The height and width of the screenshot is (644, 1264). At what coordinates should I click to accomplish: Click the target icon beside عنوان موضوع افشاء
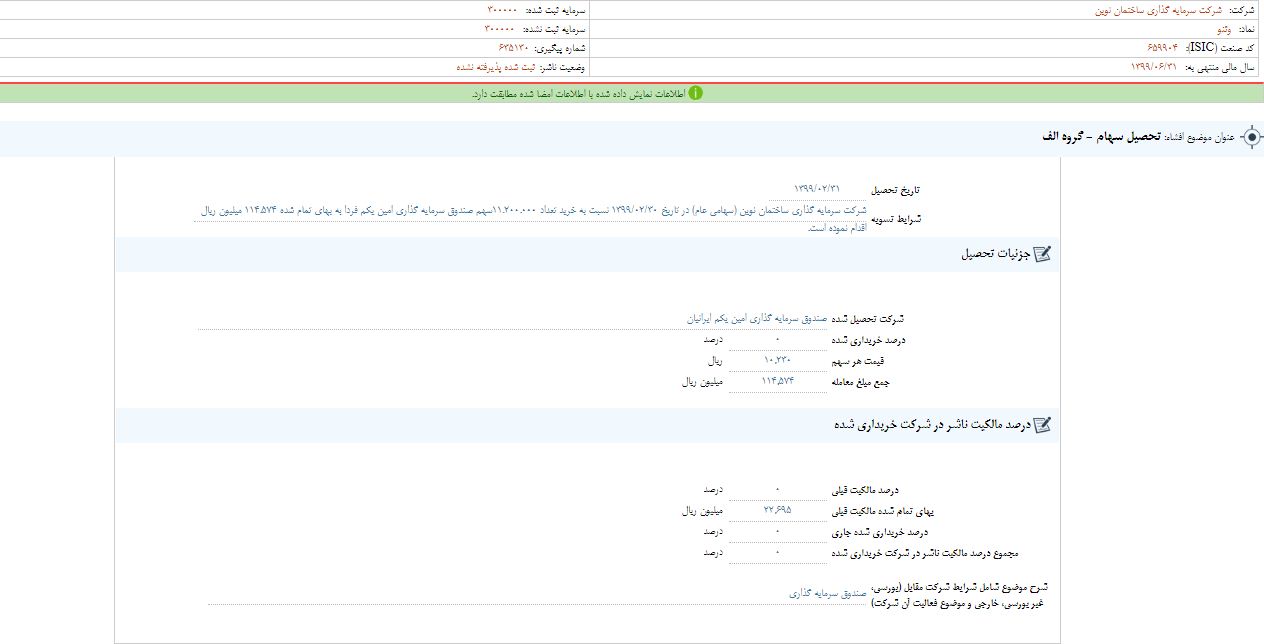[1251, 137]
